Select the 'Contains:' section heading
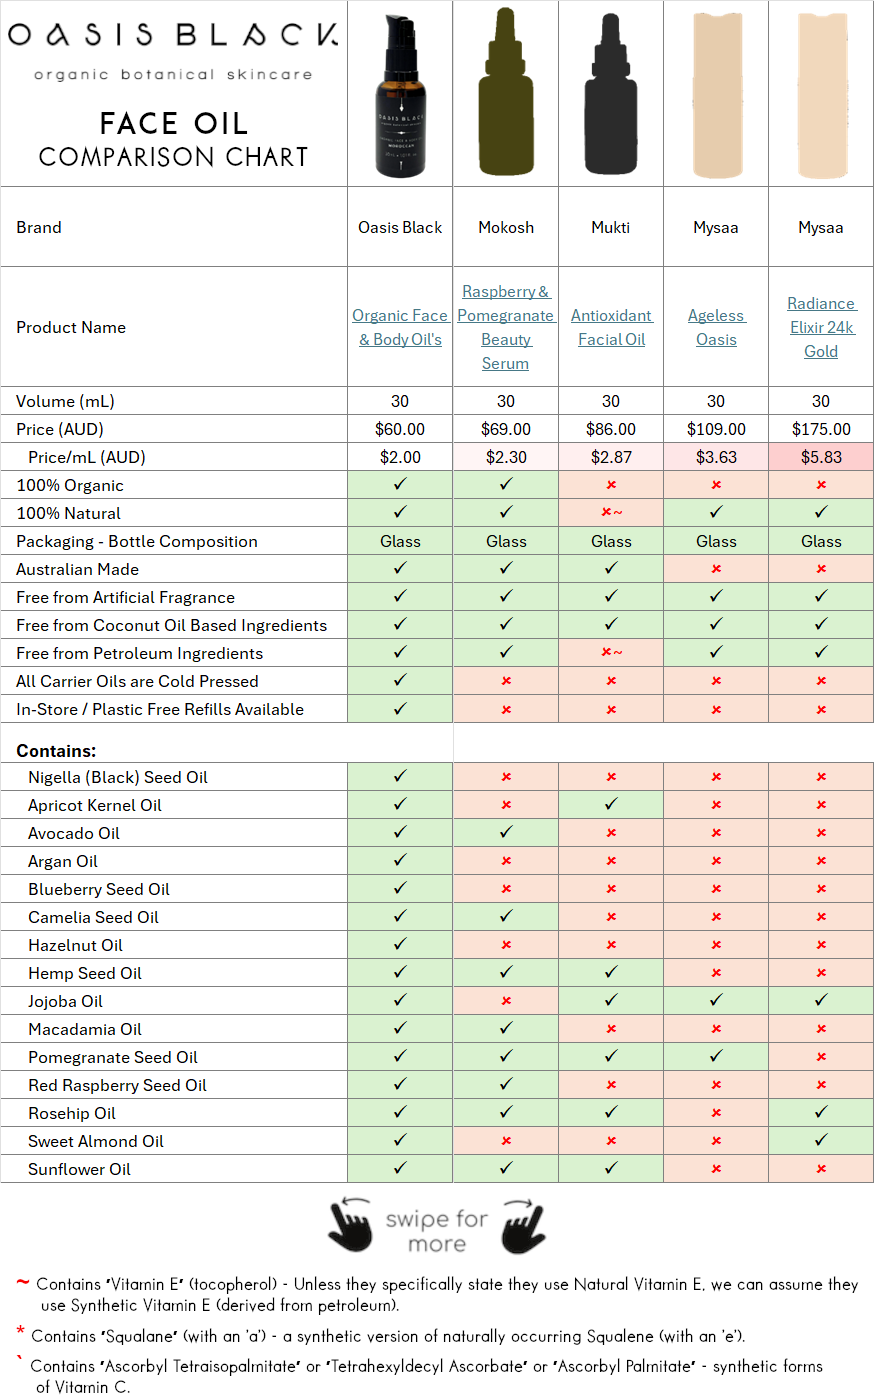The image size is (874, 1400). point(56,751)
